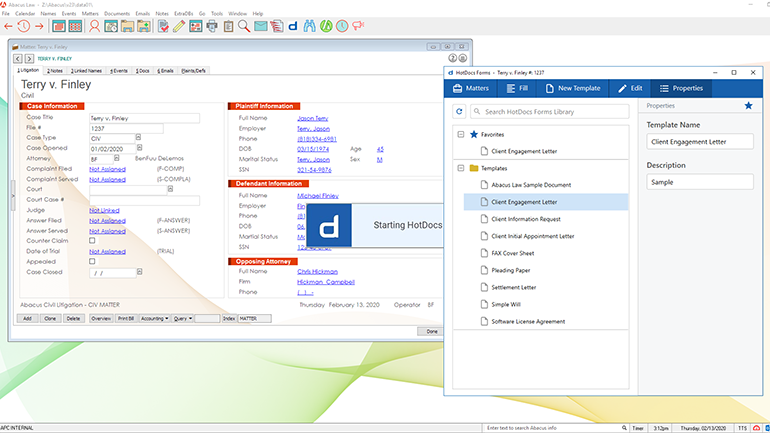Open the Matters menu in menu bar
The height and width of the screenshot is (433, 770).
90,14
